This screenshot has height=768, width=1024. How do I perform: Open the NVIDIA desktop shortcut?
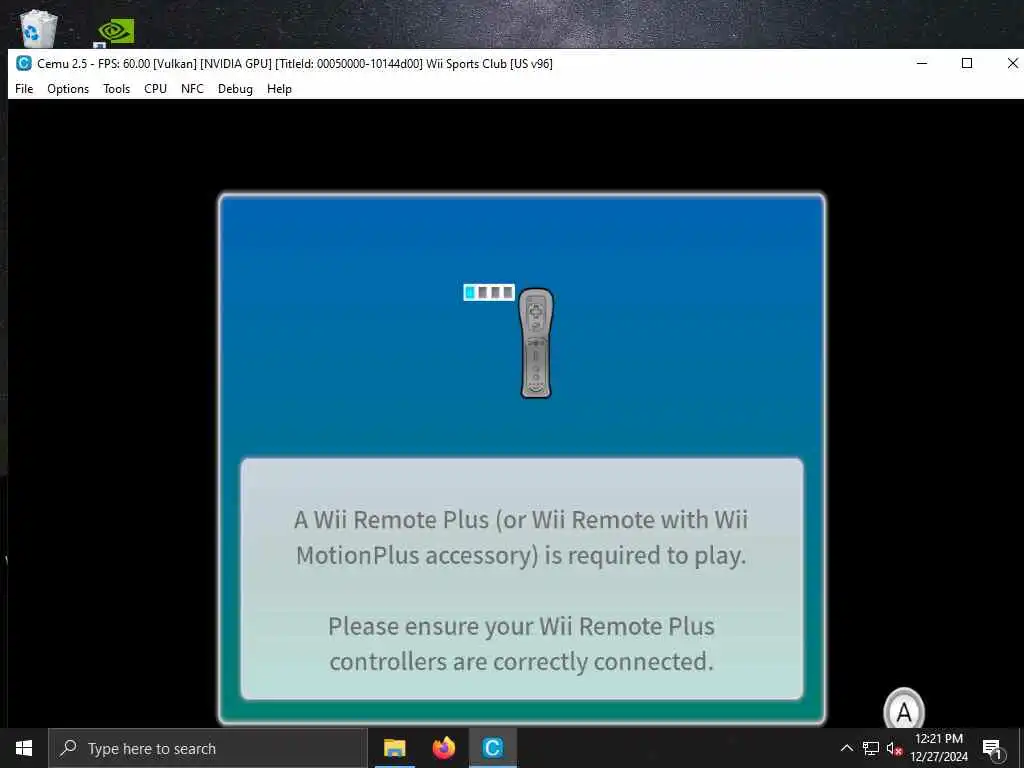(116, 31)
